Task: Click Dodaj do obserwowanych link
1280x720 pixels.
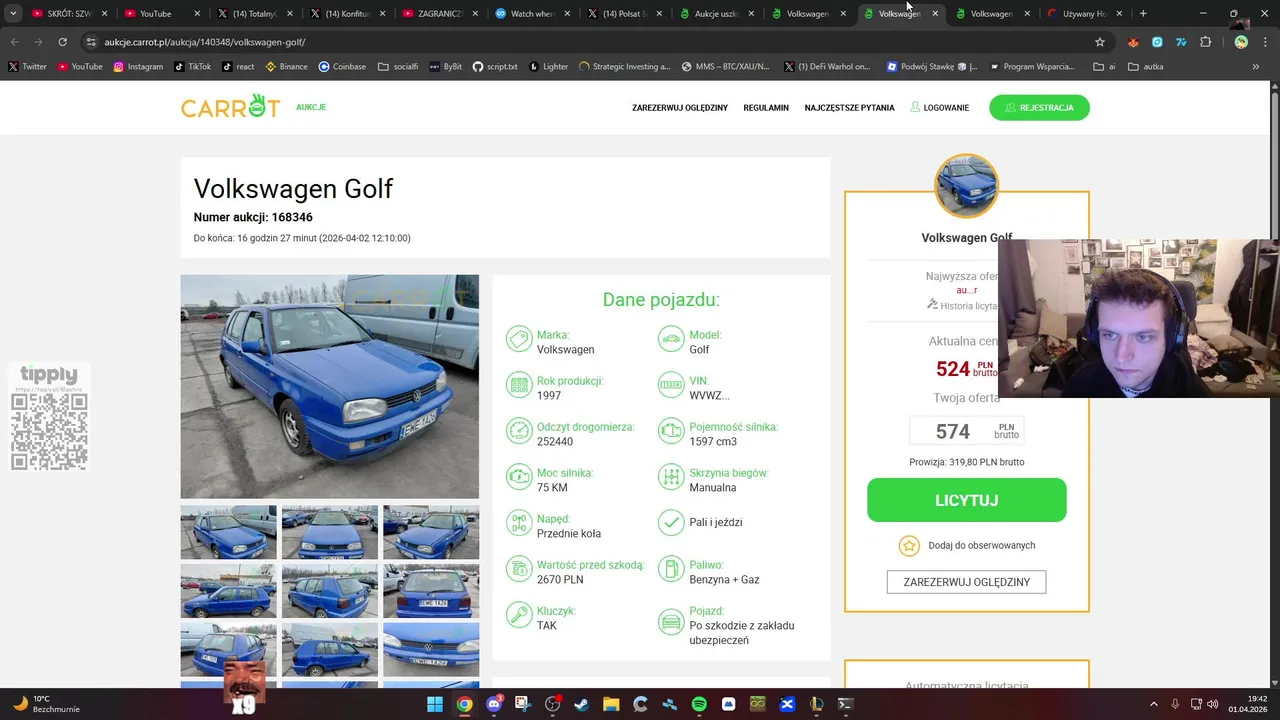Action: click(982, 545)
